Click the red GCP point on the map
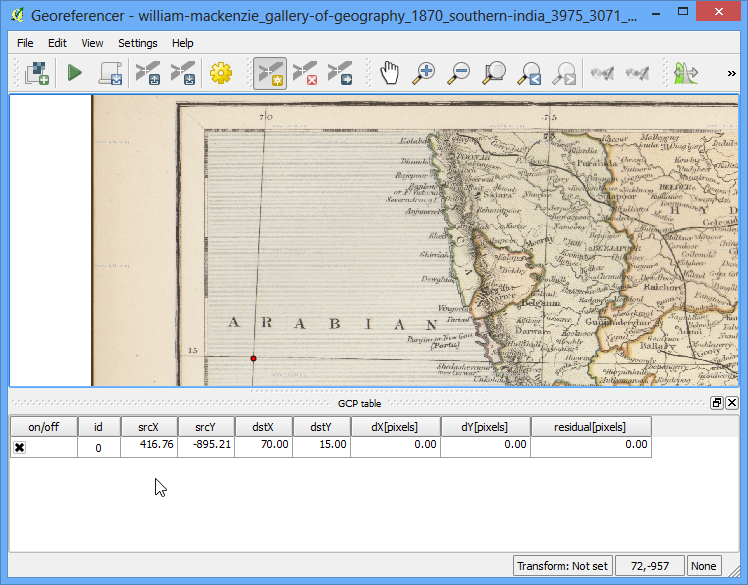This screenshot has width=748, height=585. 253,358
